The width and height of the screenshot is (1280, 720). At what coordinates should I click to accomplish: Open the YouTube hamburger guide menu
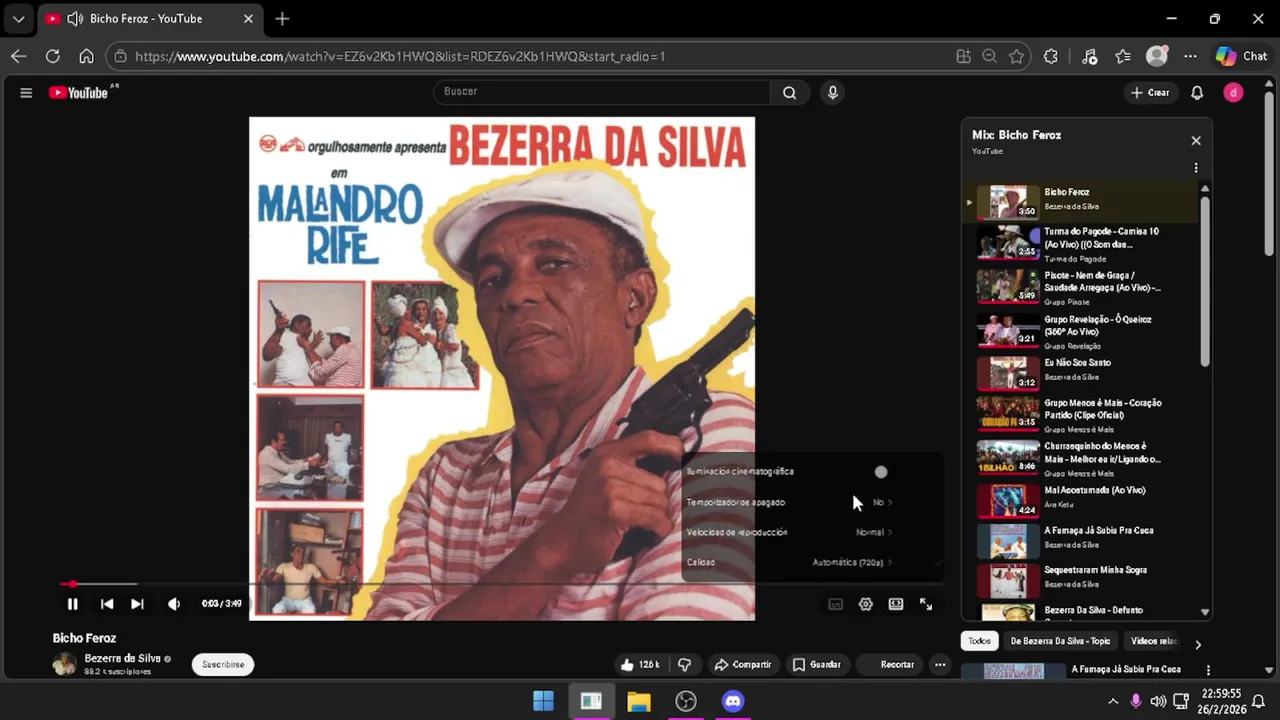[x=26, y=93]
